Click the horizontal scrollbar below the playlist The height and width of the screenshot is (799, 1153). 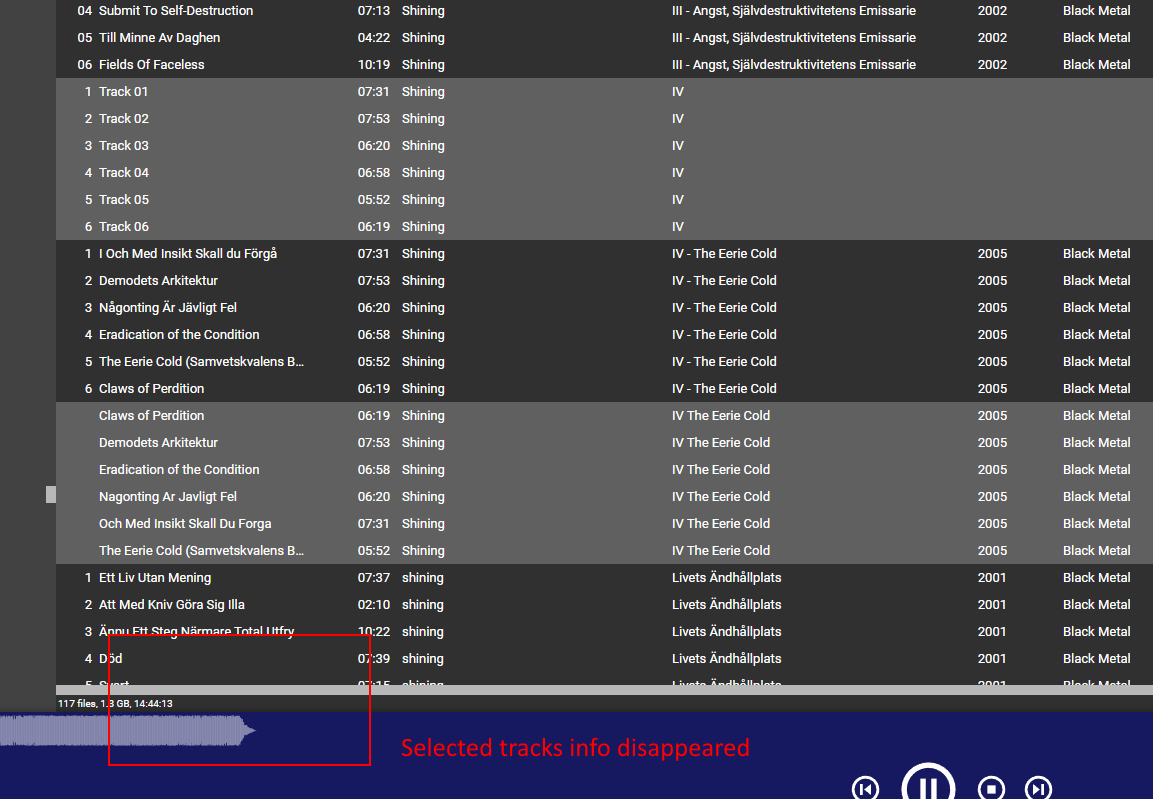click(x=604, y=690)
